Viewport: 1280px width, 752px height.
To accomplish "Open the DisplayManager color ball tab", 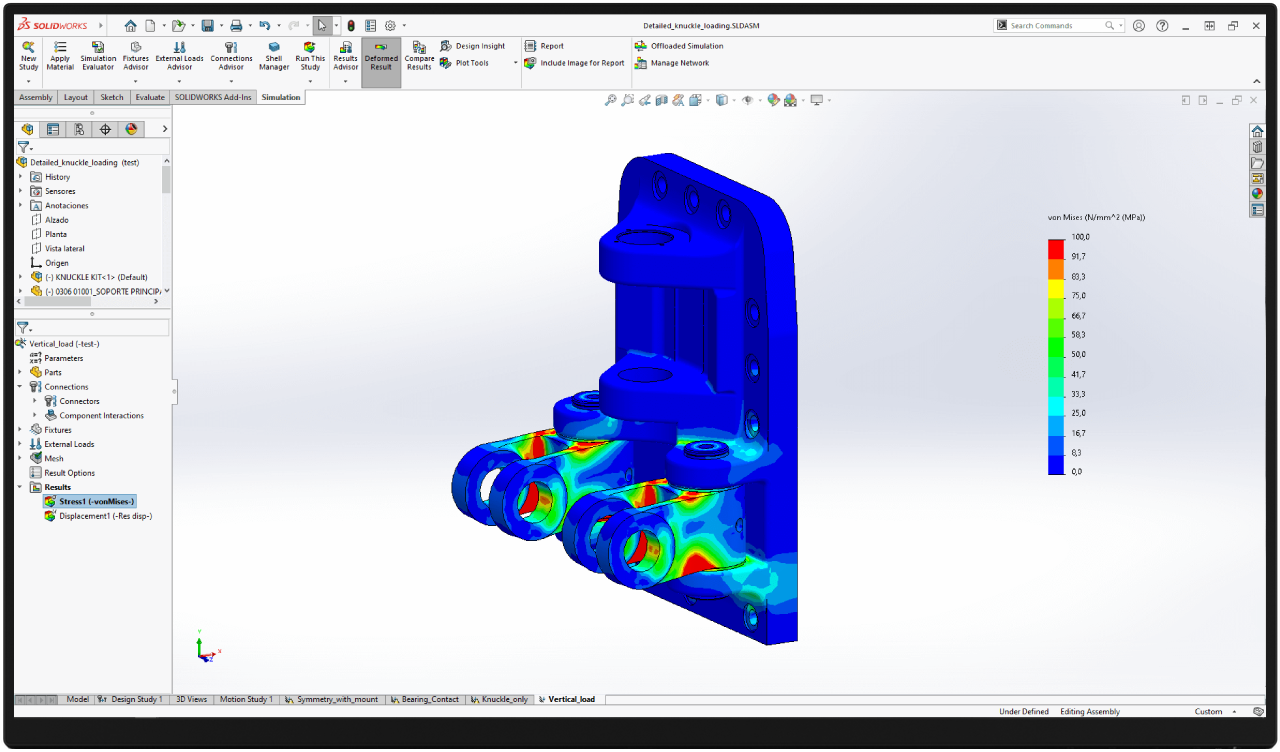I will [131, 129].
